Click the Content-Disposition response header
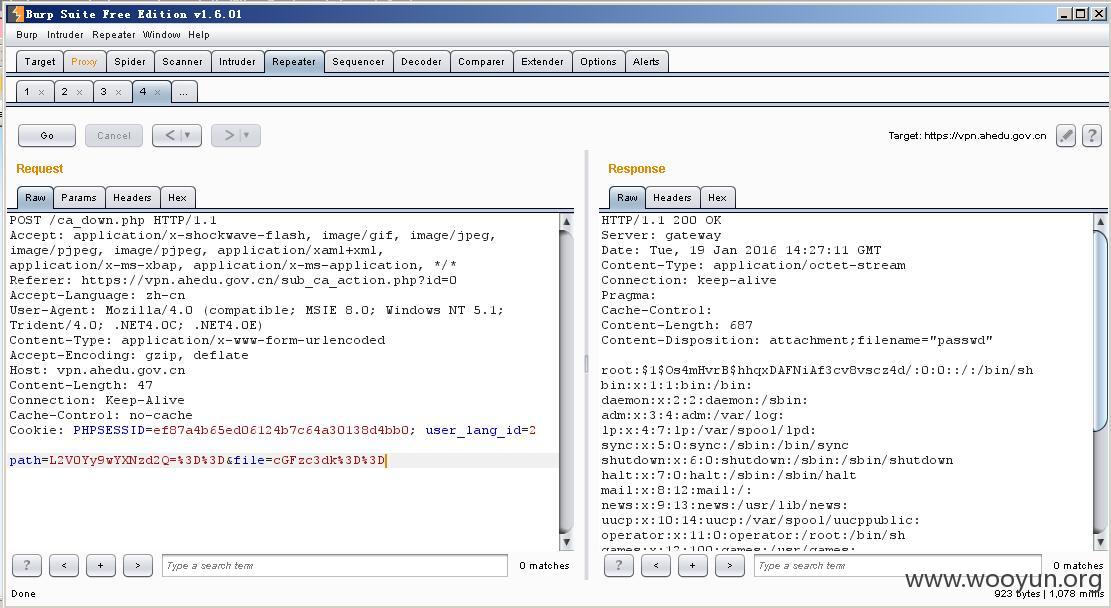1111x608 pixels. tap(797, 340)
